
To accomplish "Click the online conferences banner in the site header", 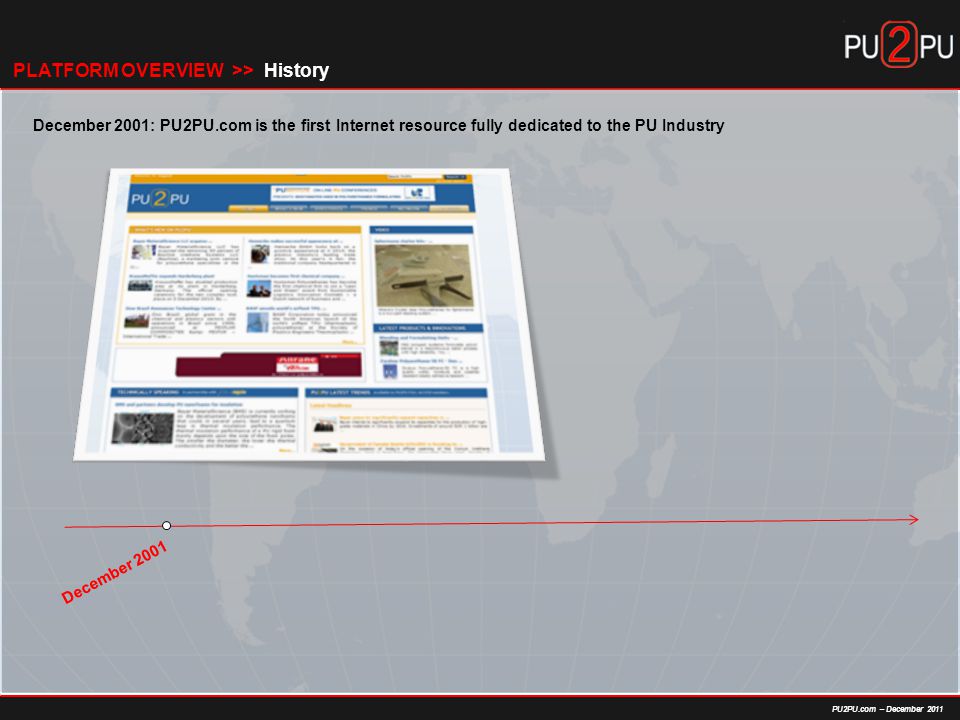I will point(353,193).
